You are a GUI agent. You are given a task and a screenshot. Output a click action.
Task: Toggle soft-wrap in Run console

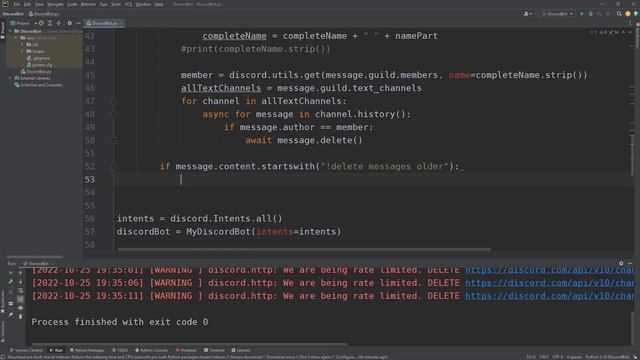[x=20, y=291]
